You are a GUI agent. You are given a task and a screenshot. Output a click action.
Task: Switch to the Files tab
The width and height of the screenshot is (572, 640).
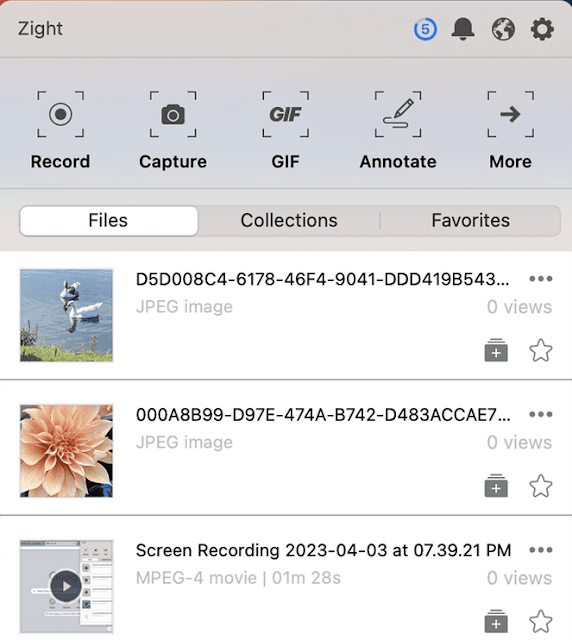pyautogui.click(x=109, y=221)
